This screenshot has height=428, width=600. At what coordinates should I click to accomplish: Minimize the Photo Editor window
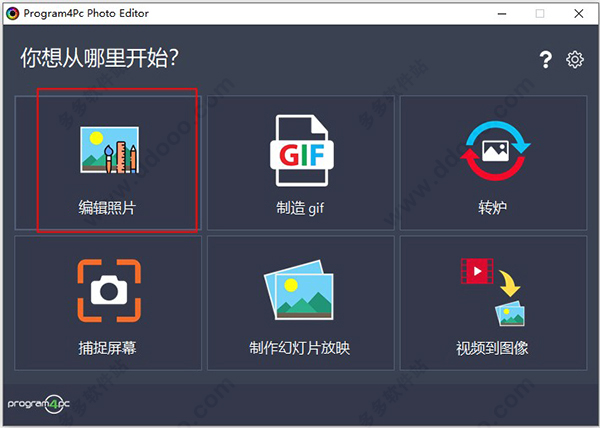pyautogui.click(x=502, y=14)
